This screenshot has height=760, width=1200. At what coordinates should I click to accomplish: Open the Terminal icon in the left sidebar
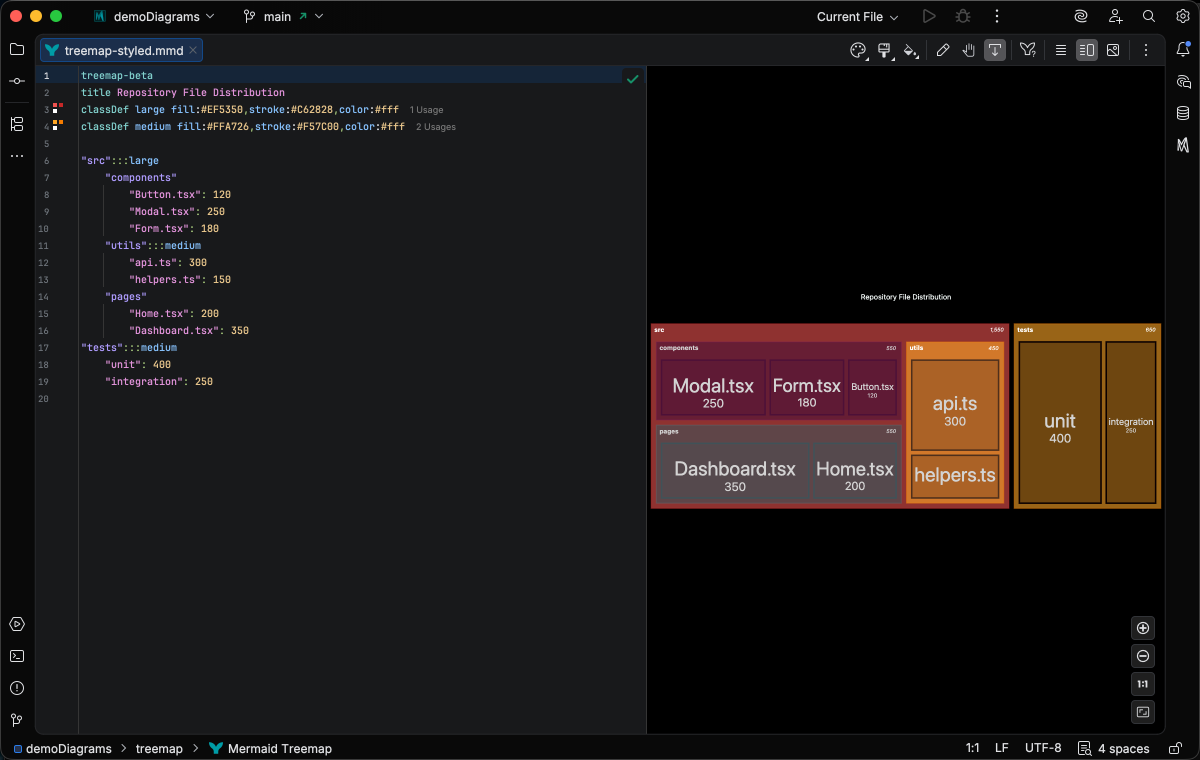(x=16, y=656)
